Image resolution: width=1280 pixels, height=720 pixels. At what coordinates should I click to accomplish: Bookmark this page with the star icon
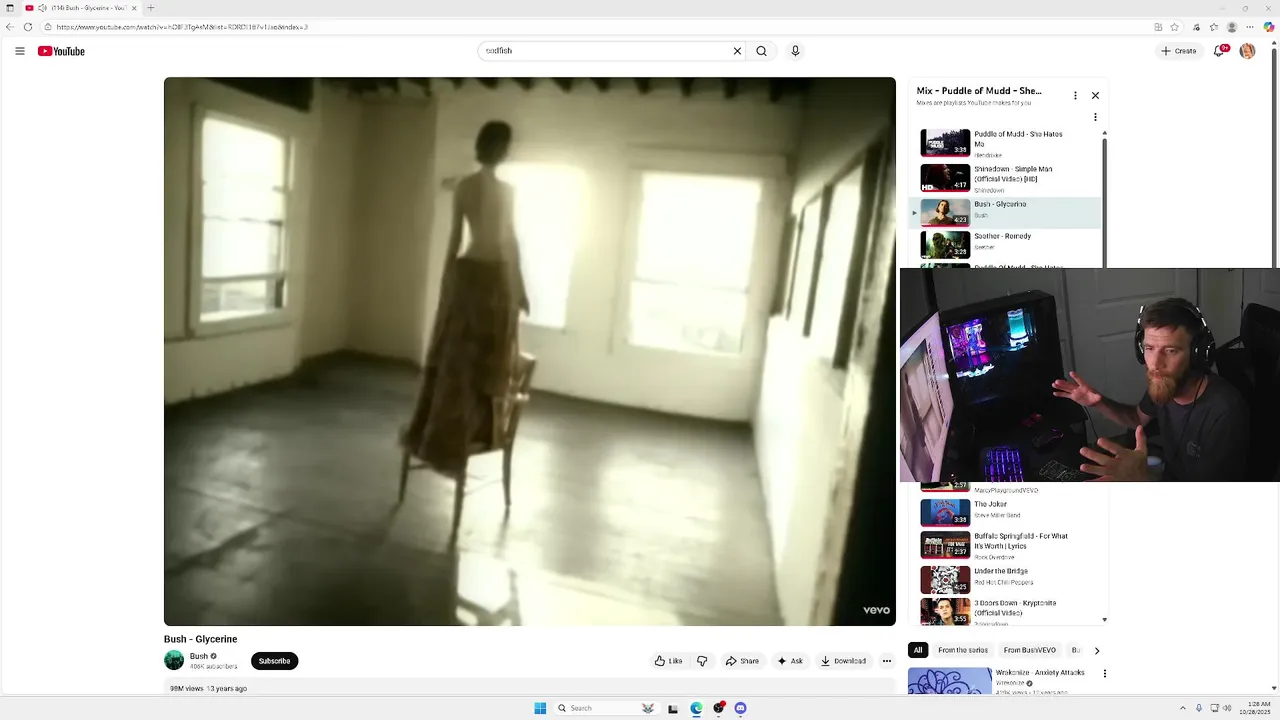[1175, 27]
